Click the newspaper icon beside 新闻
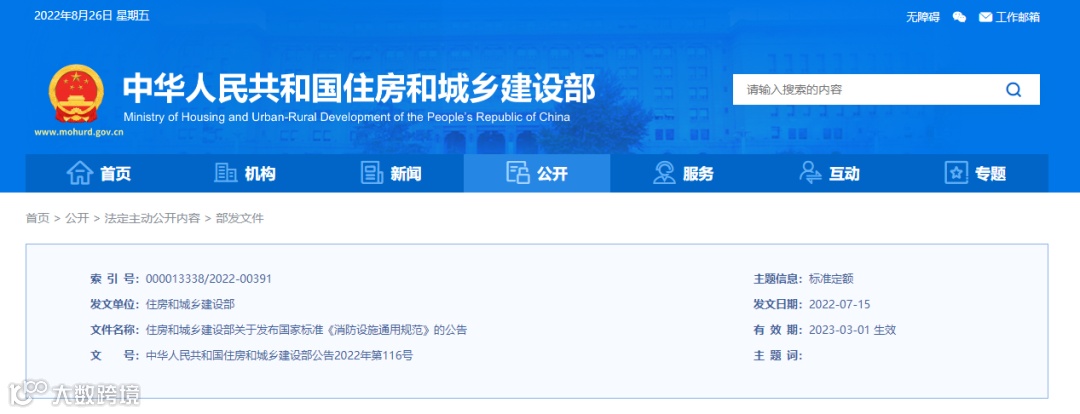The width and height of the screenshot is (1080, 414). tap(372, 173)
